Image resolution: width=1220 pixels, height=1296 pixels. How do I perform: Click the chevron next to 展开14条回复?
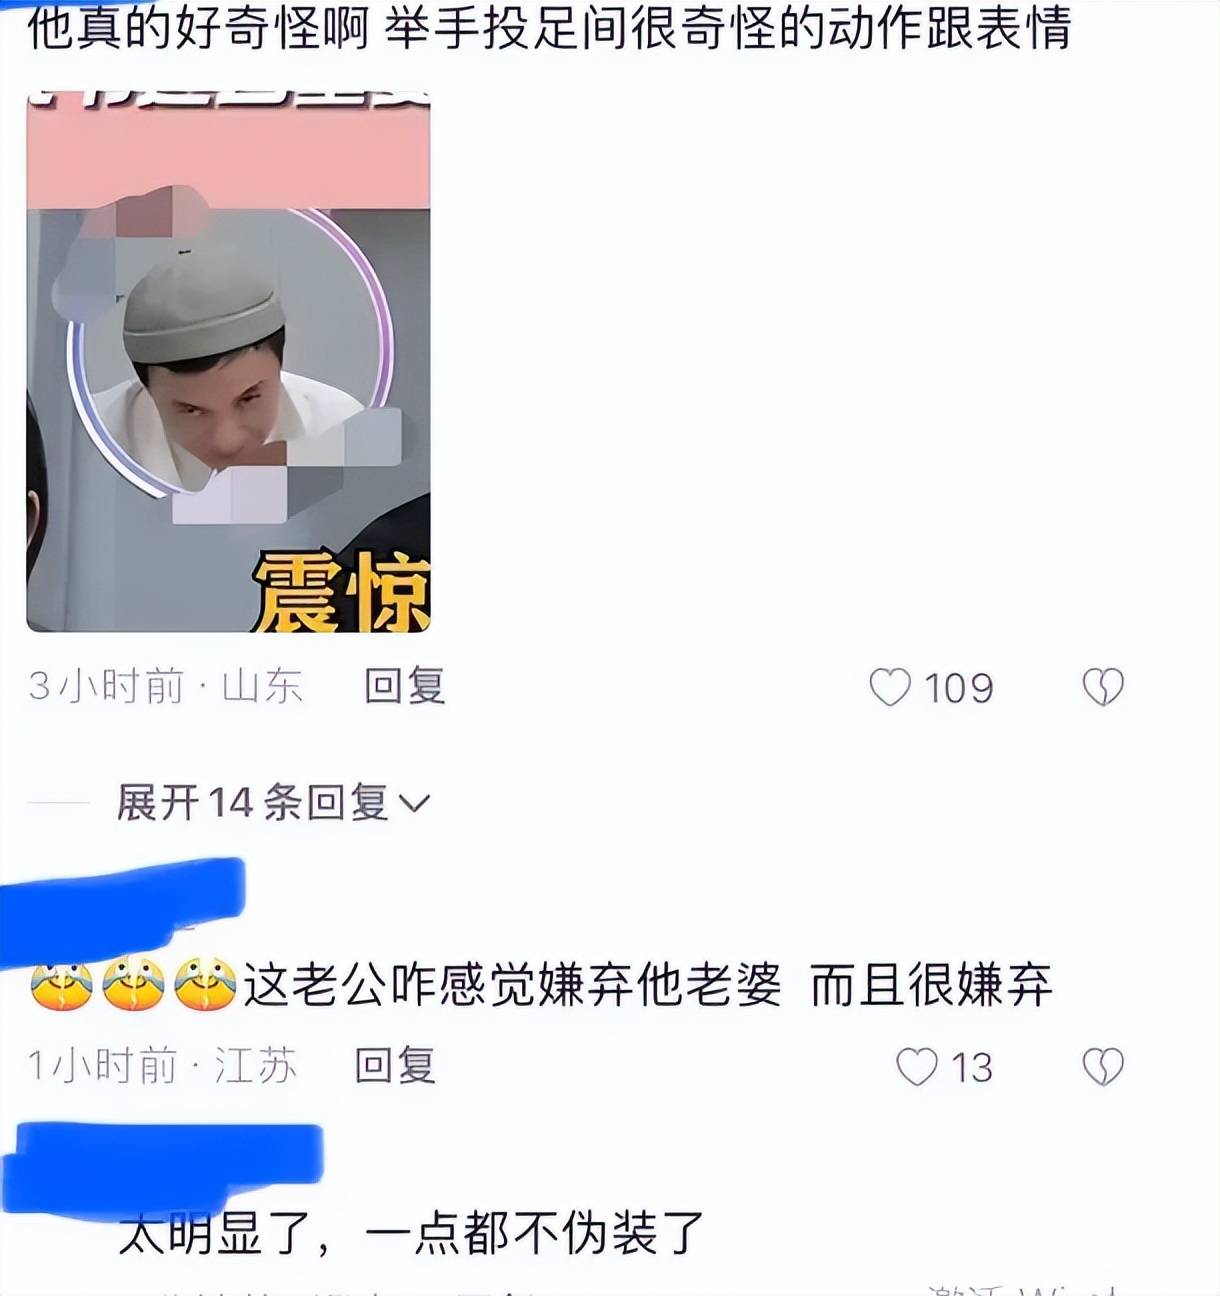point(414,803)
